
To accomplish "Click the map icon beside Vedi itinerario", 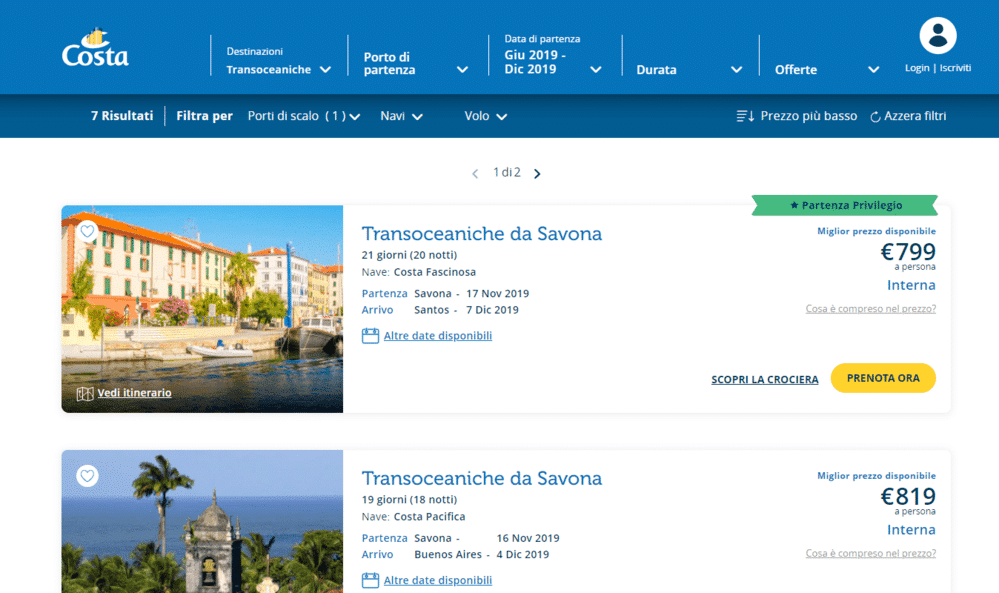I will point(85,394).
